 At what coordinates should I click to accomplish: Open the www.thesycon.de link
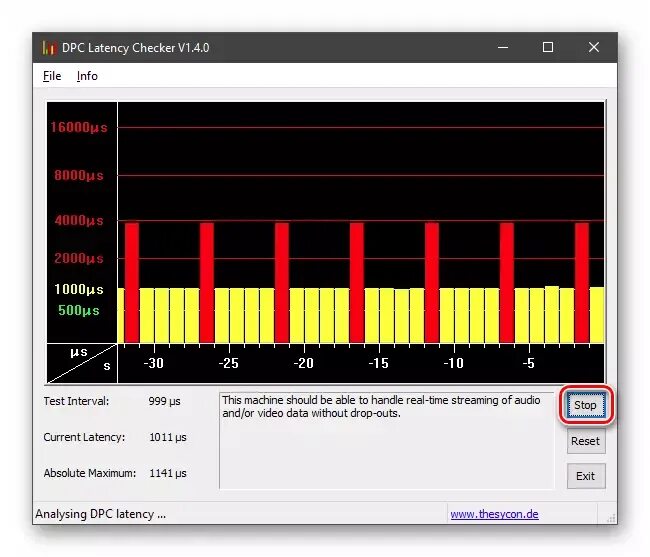(x=494, y=514)
